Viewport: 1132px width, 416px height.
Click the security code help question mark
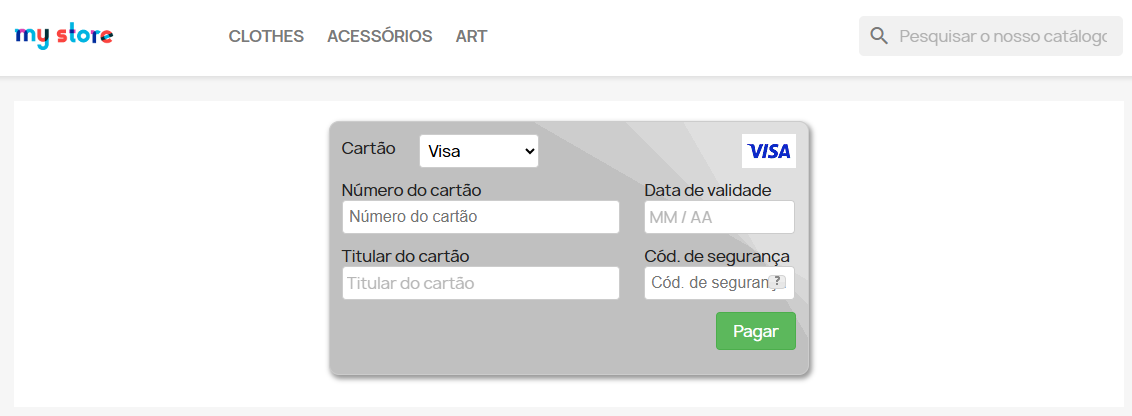click(x=777, y=283)
